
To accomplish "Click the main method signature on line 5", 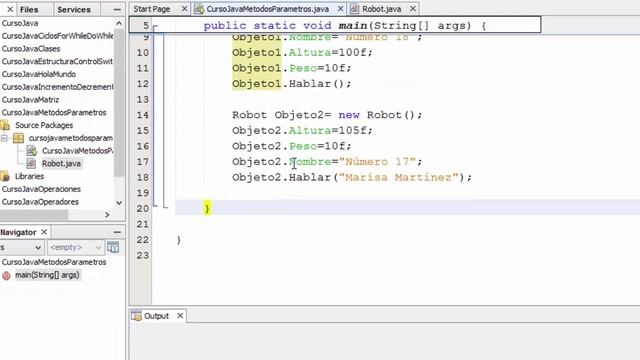I will click(345, 26).
